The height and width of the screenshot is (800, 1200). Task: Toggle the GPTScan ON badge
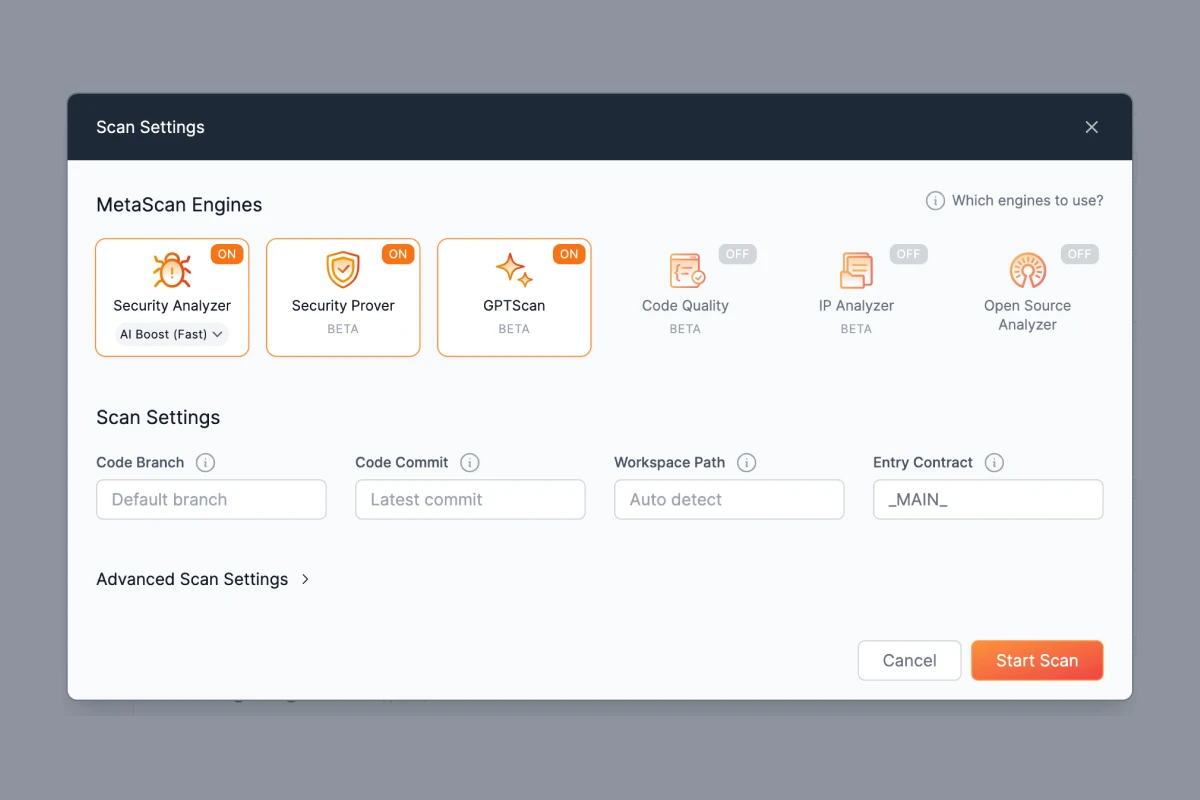[569, 254]
